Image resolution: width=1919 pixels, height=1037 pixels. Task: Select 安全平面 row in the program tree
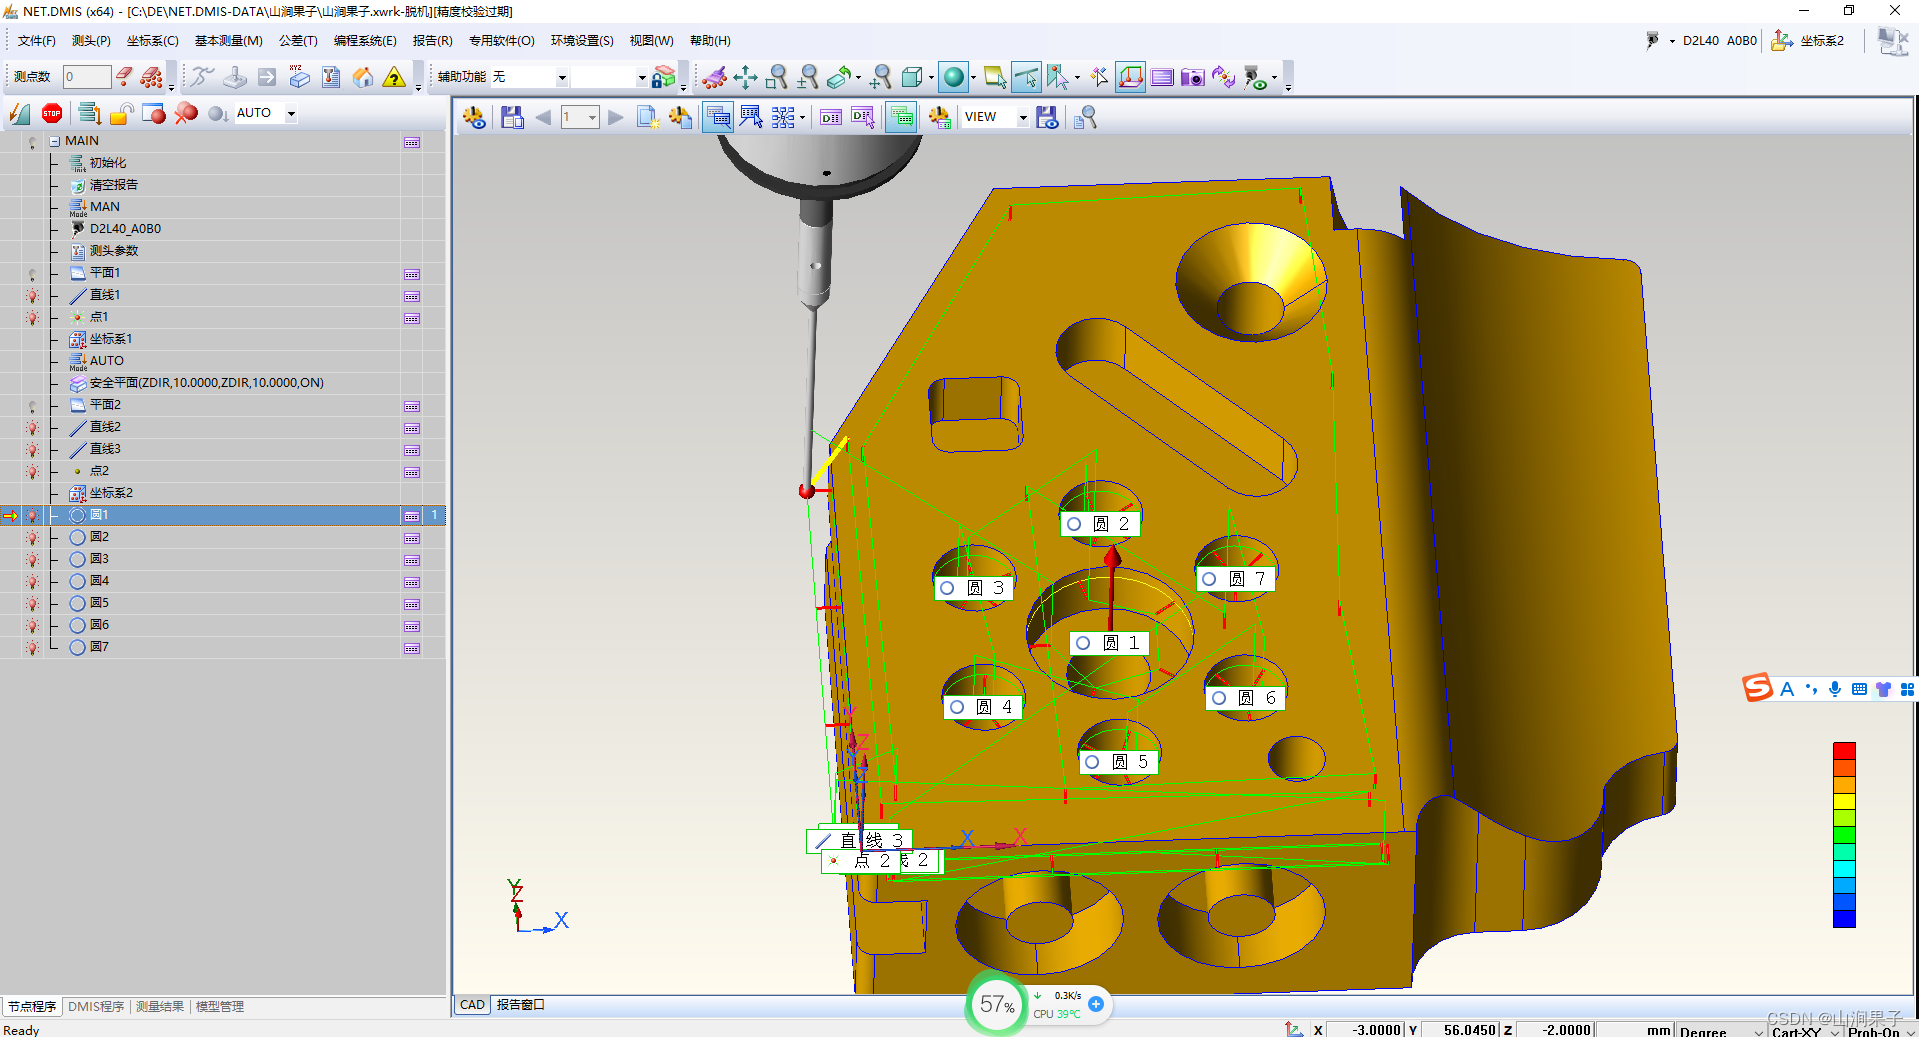206,383
